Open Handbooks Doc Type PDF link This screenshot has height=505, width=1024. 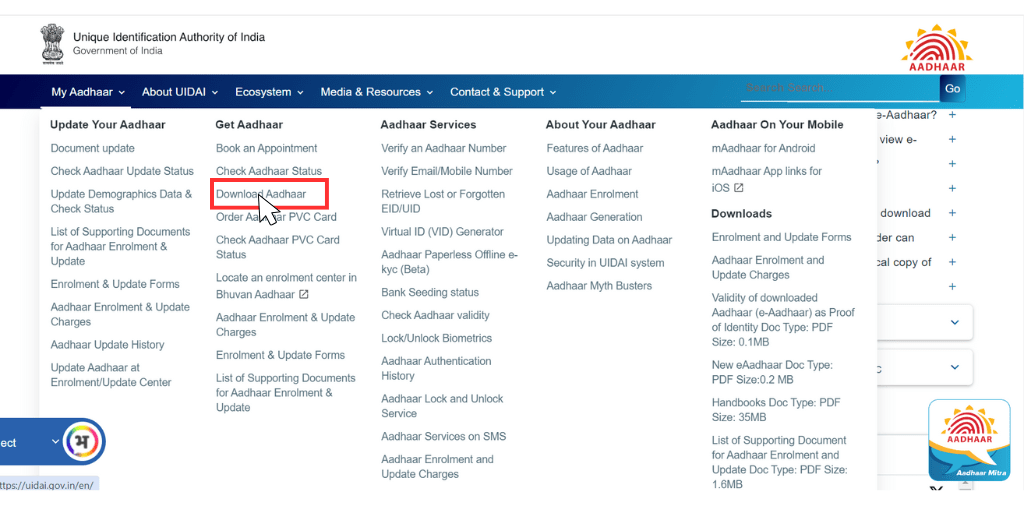click(x=776, y=410)
